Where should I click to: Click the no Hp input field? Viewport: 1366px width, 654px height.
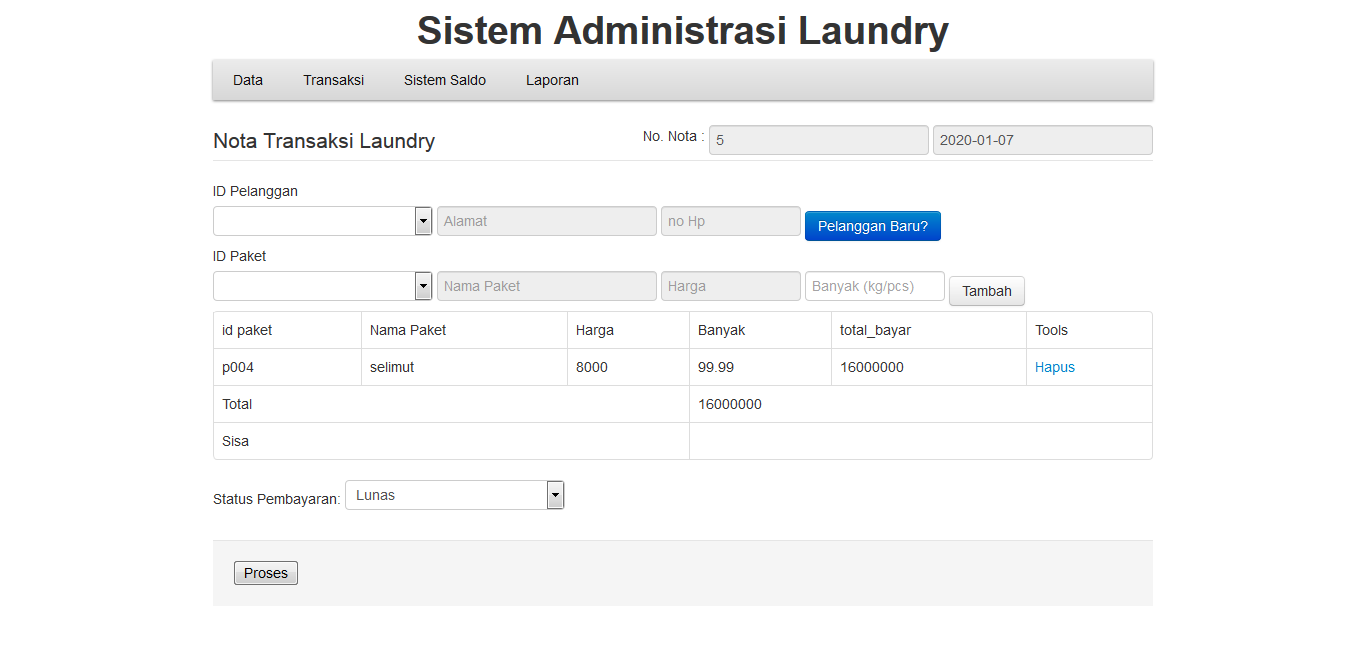coord(730,220)
